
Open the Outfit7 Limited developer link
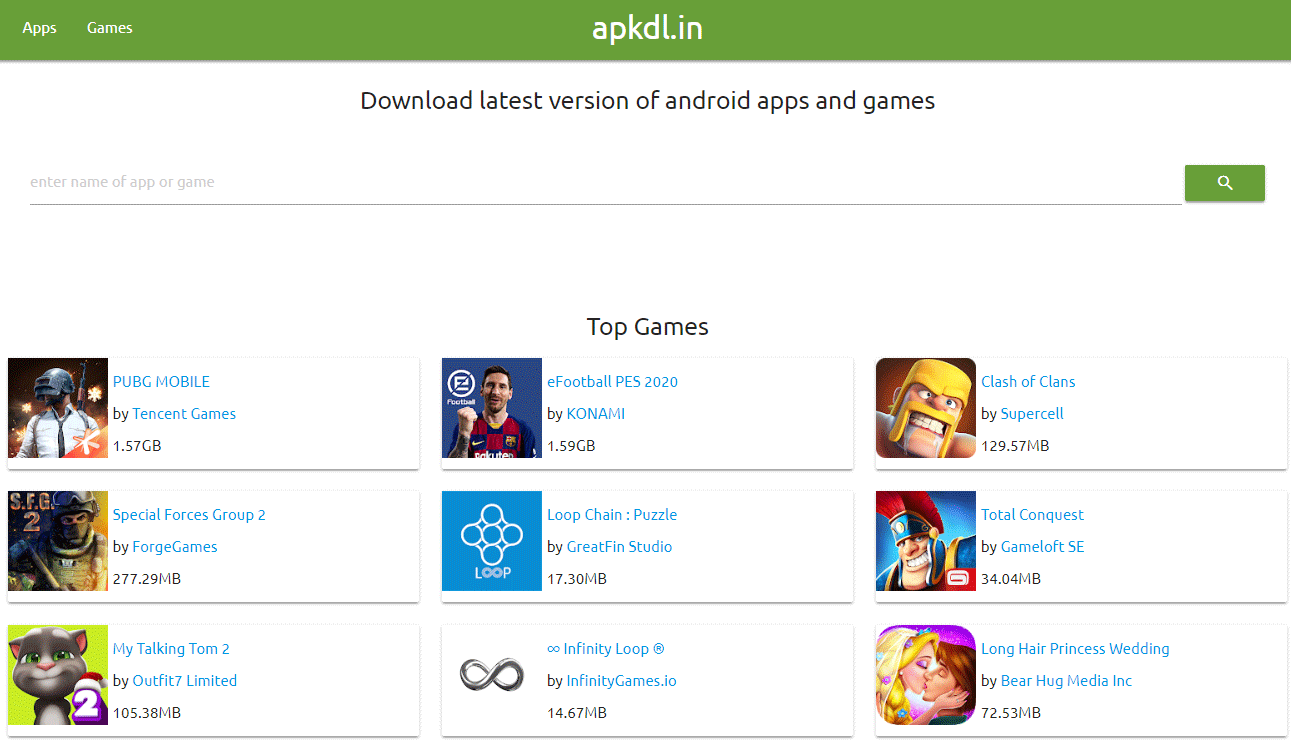[x=184, y=681]
